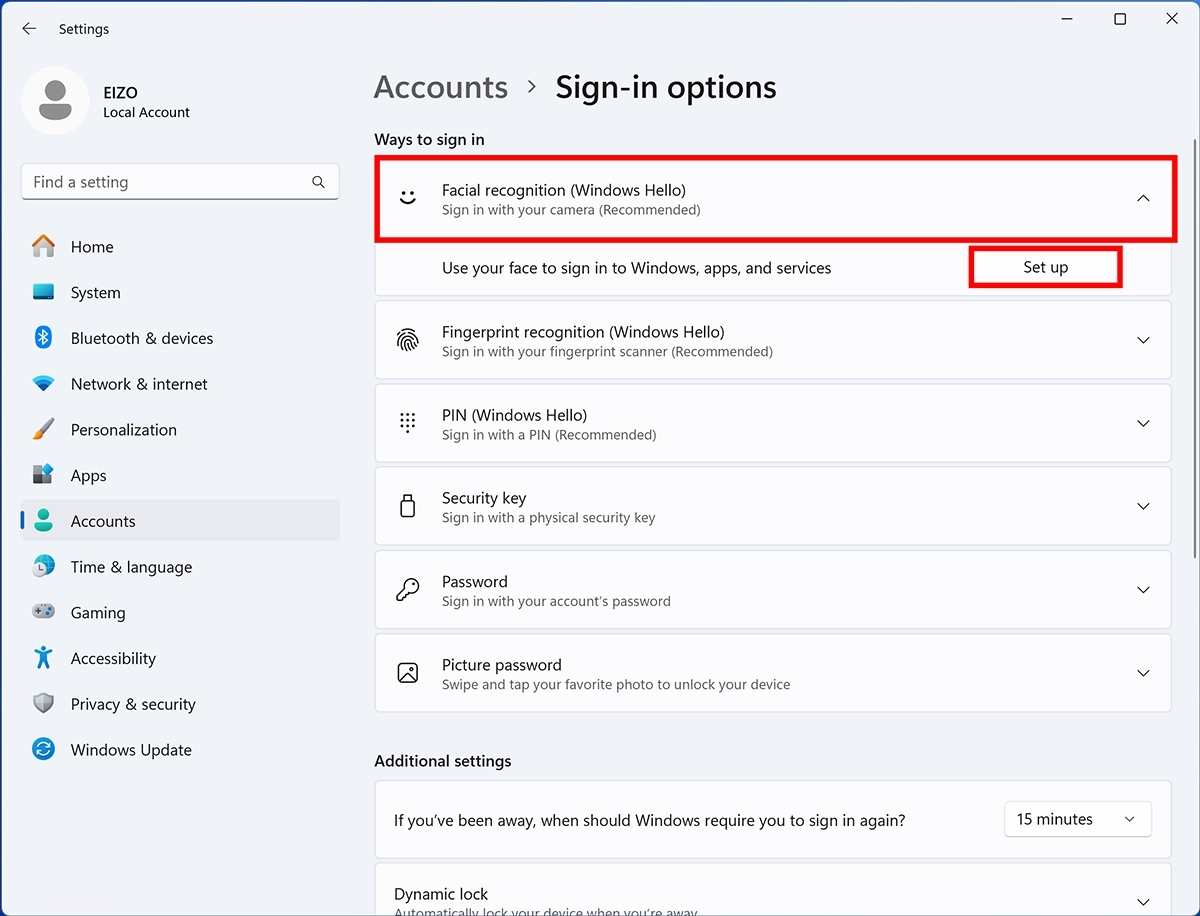
Task: Click the facial recognition smiley icon
Action: pyautogui.click(x=407, y=198)
